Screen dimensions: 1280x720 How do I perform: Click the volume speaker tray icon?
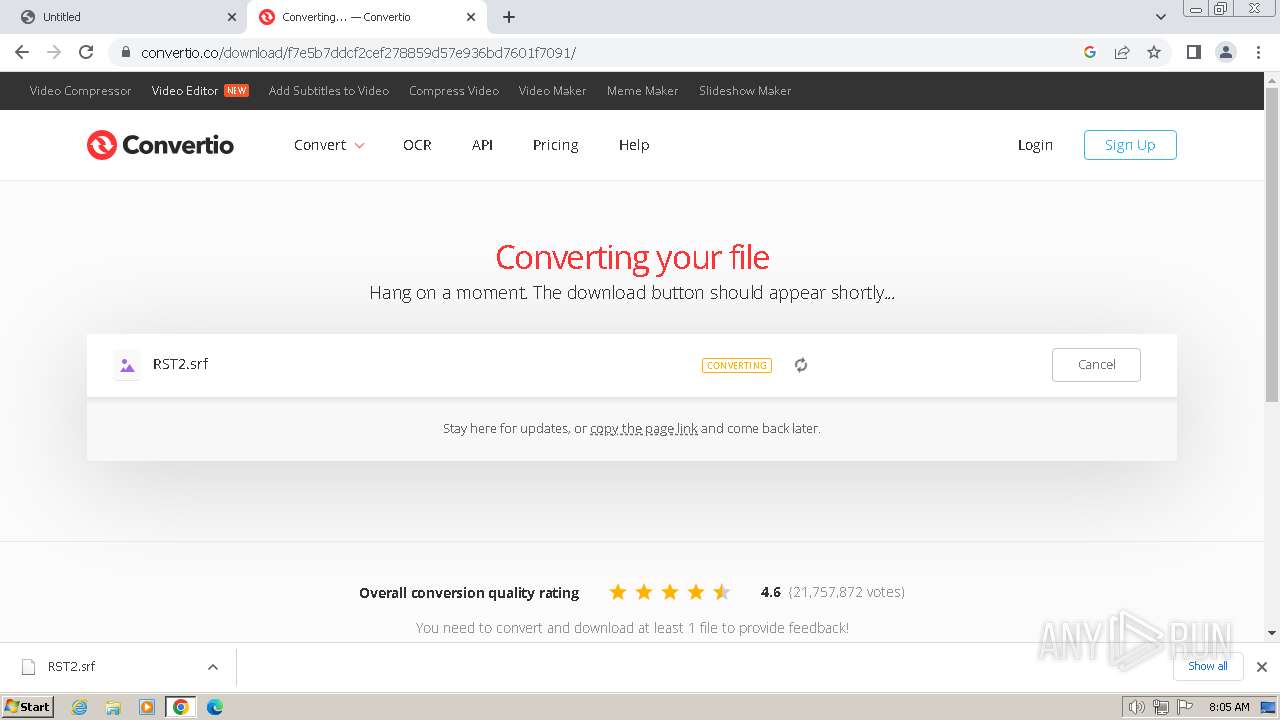coord(1136,707)
